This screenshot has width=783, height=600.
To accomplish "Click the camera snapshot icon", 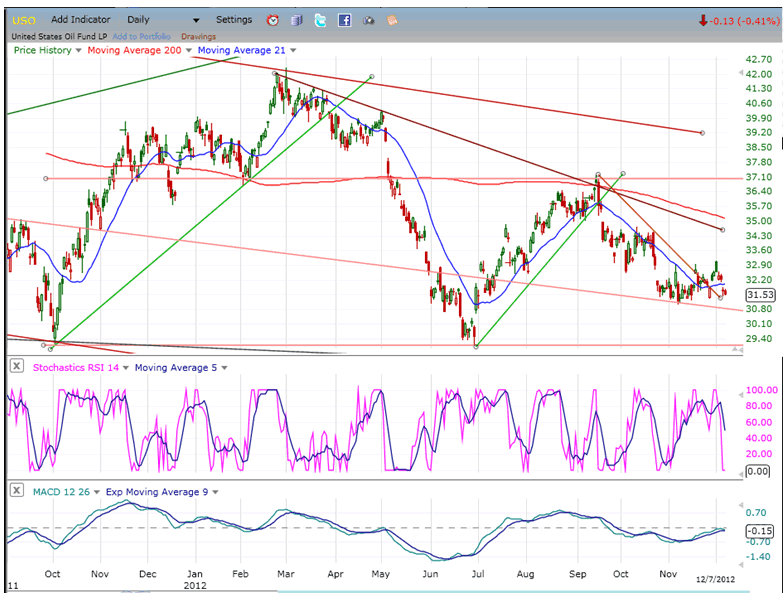I will point(368,20).
